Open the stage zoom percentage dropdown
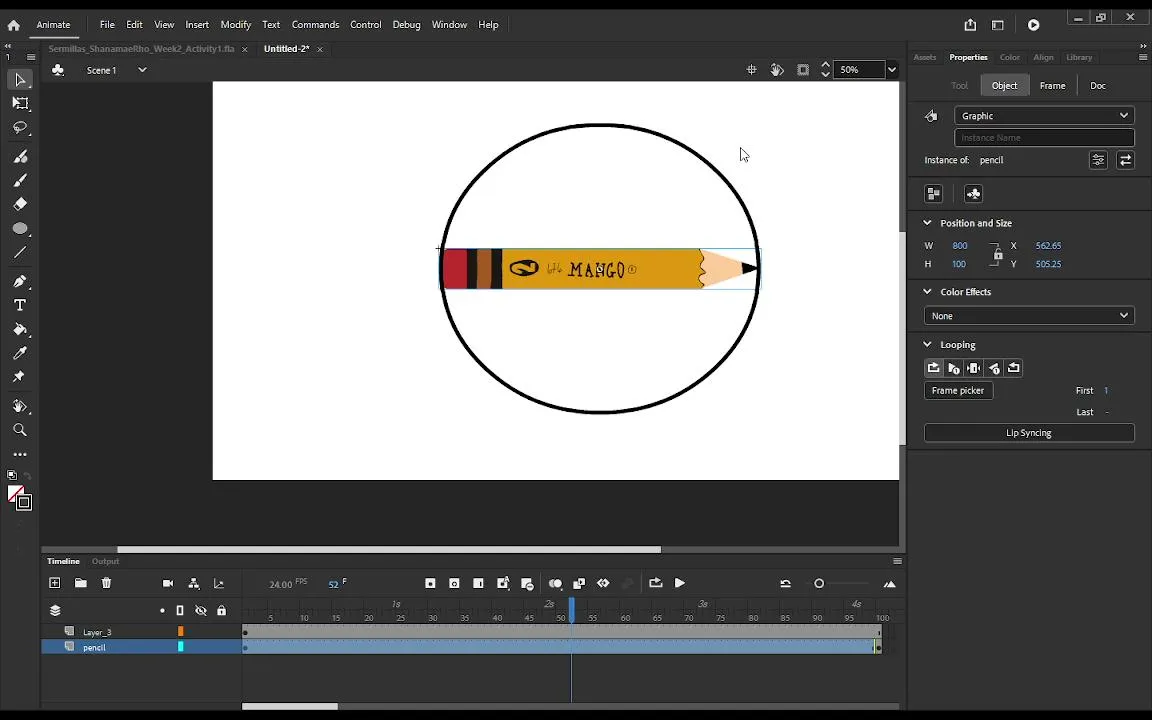 pyautogui.click(x=891, y=70)
